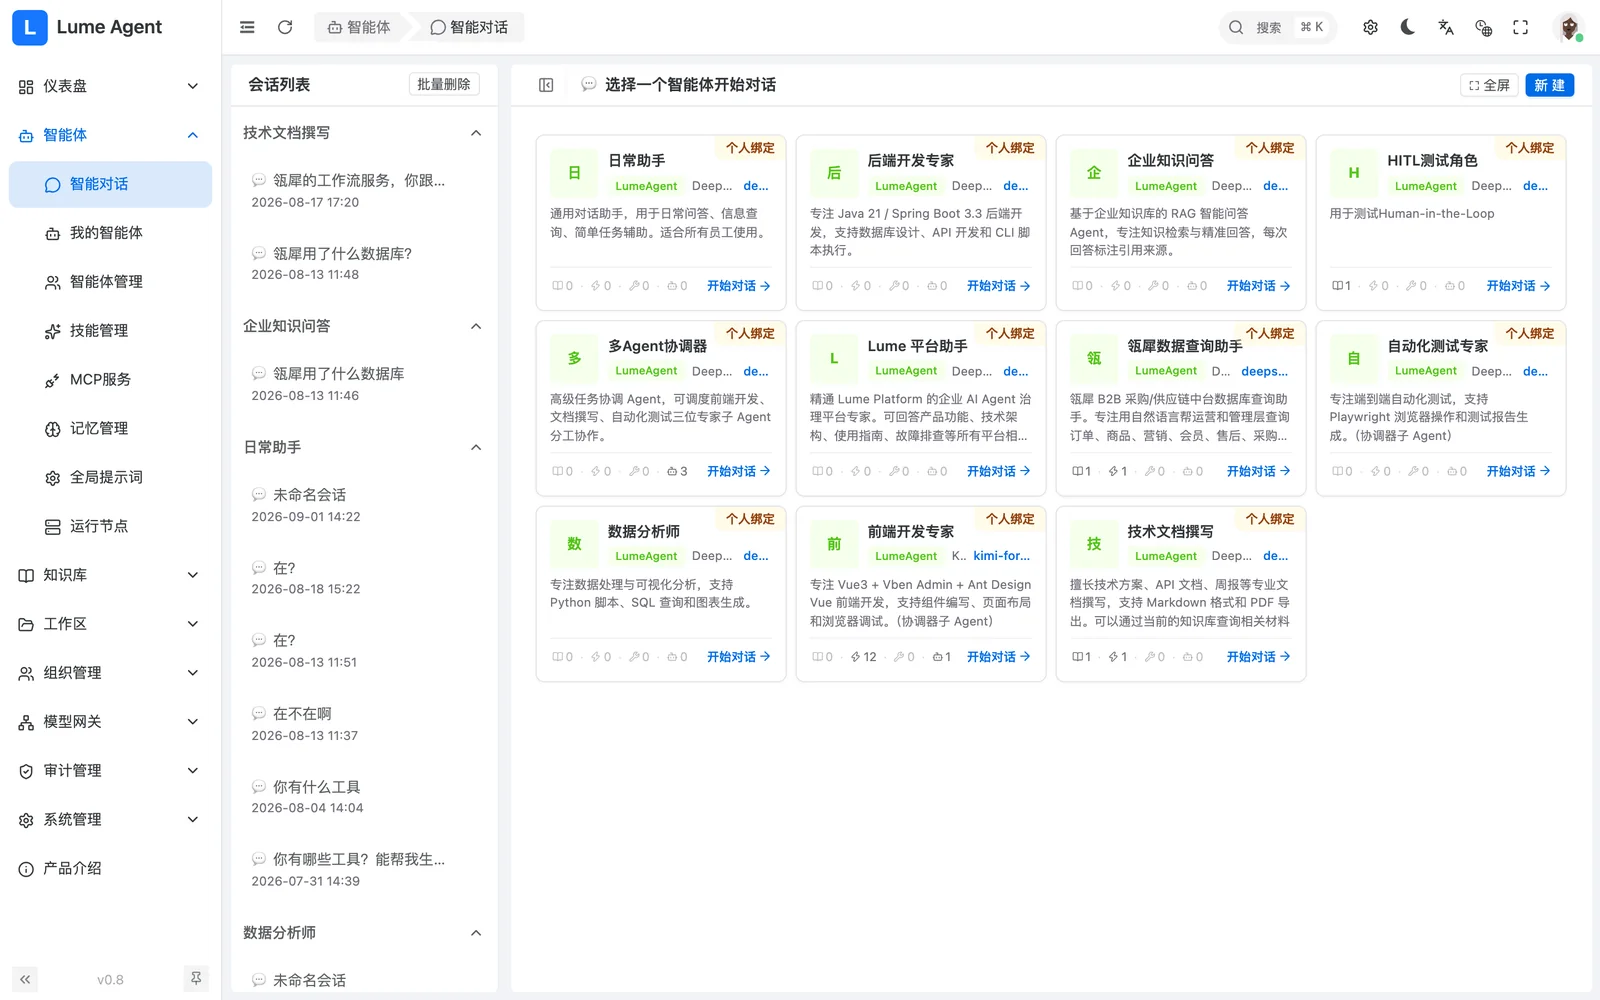
Task: Open 记忆管理 menu item
Action: 110,429
